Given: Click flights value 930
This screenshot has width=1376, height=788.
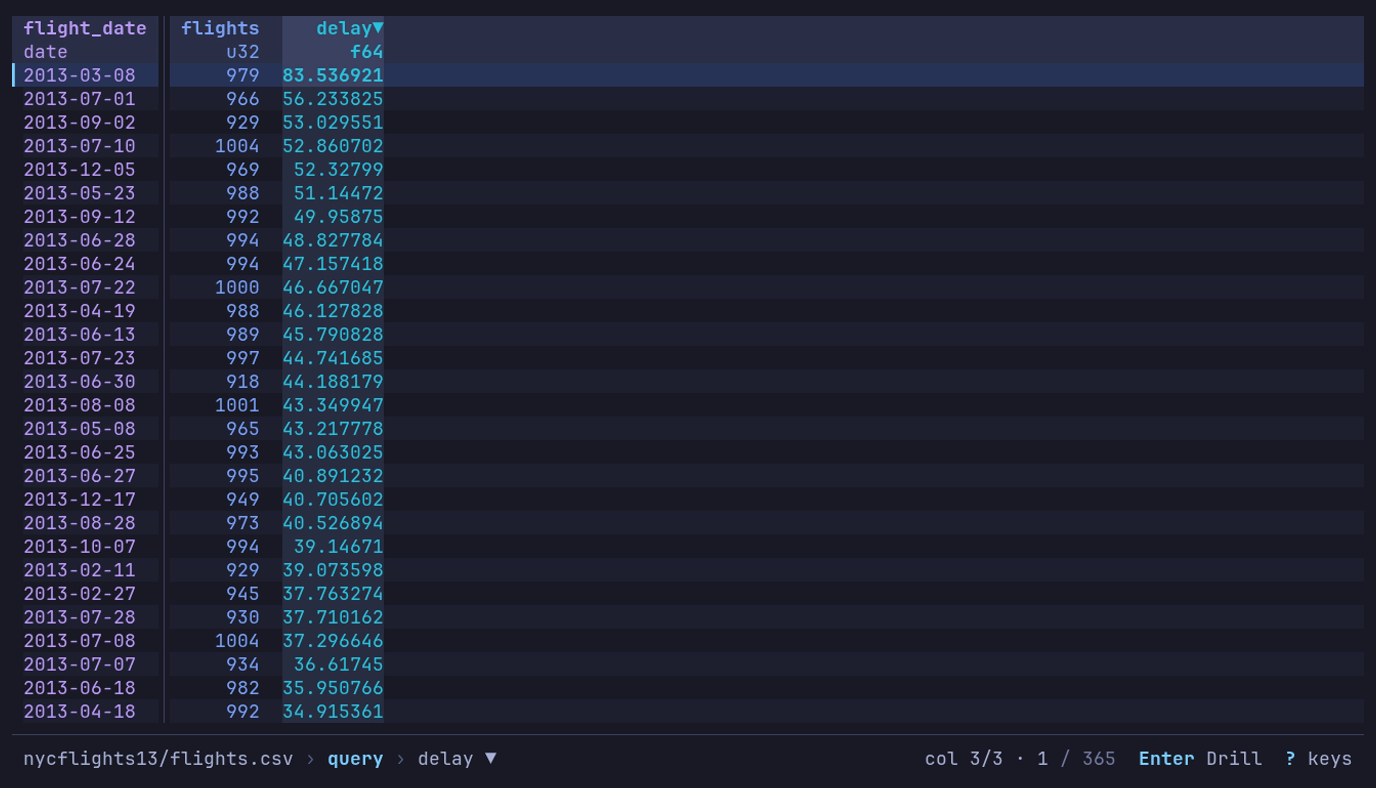Looking at the screenshot, I should coord(242,617).
